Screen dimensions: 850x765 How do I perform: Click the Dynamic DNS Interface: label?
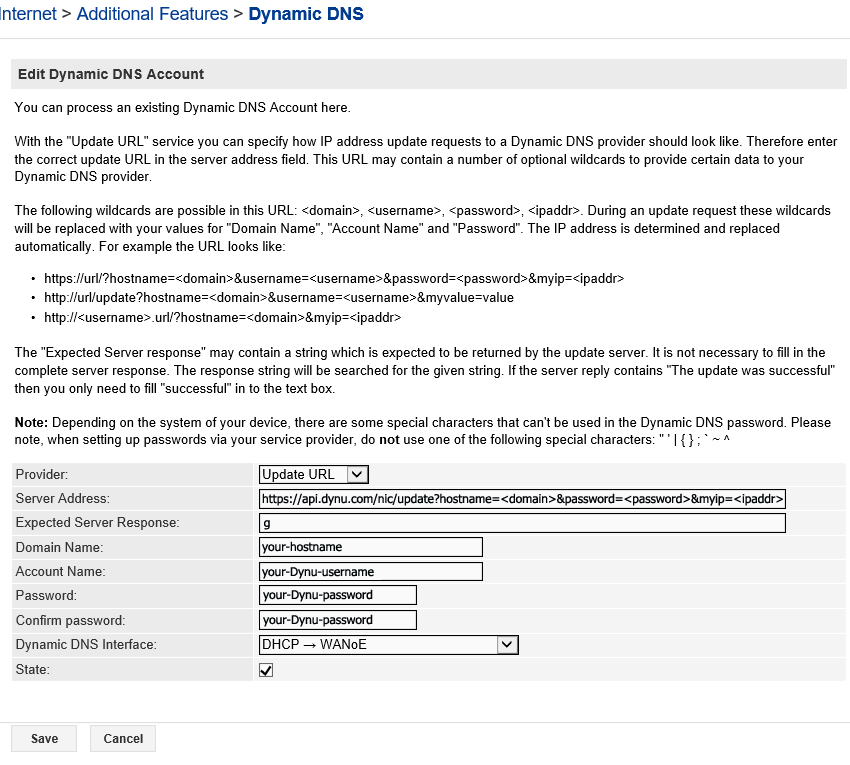(86, 645)
